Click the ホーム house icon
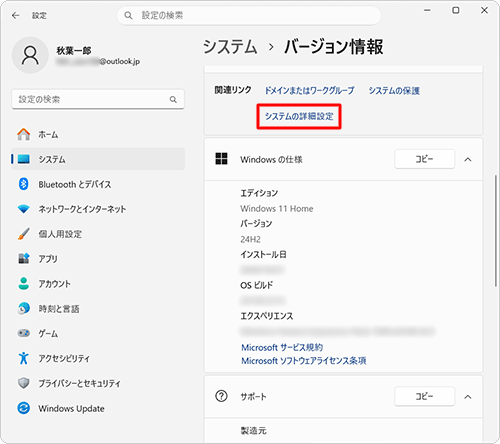Screen dimensions: 500x444 [x=24, y=134]
